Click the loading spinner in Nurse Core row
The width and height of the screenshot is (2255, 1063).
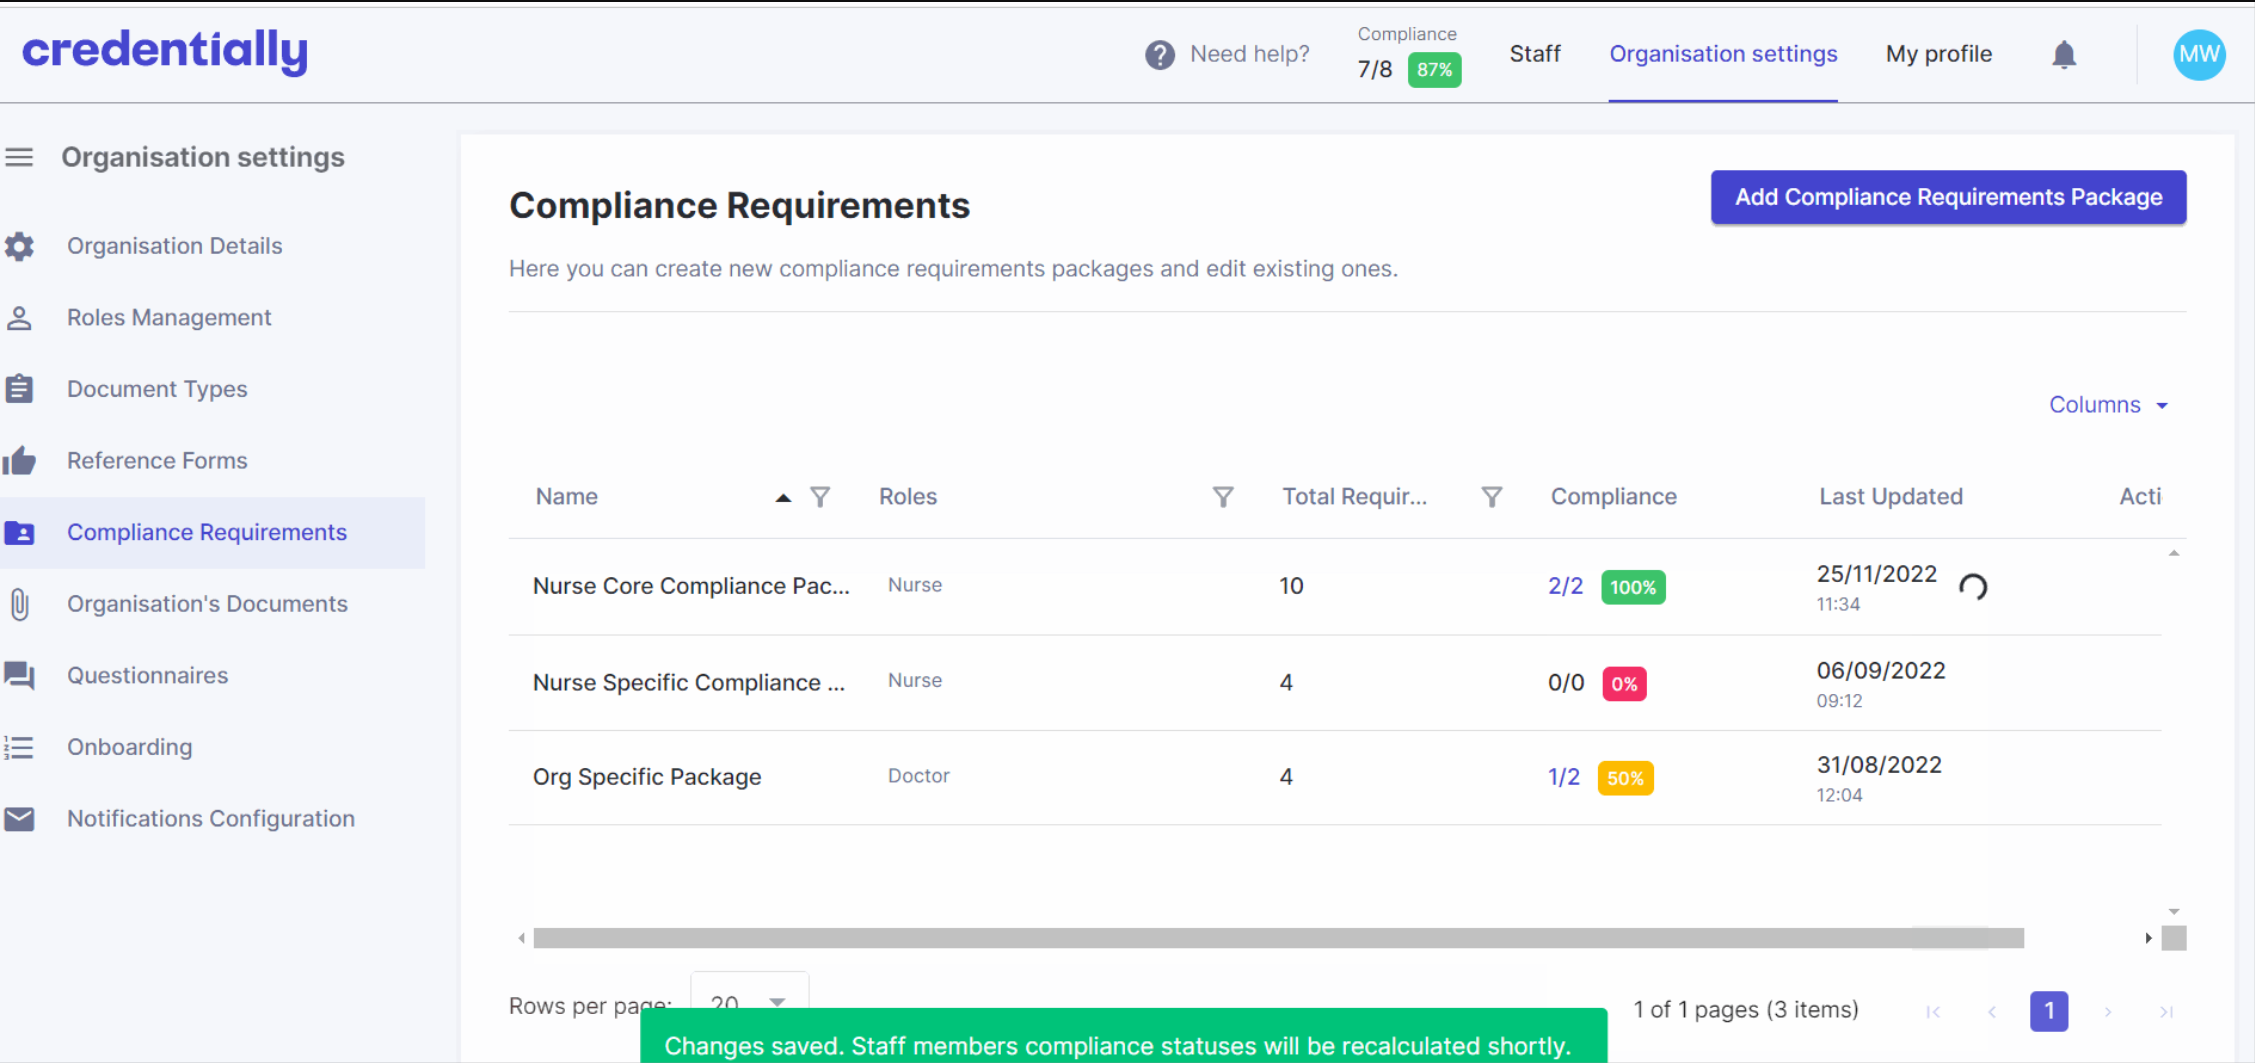click(x=1973, y=587)
